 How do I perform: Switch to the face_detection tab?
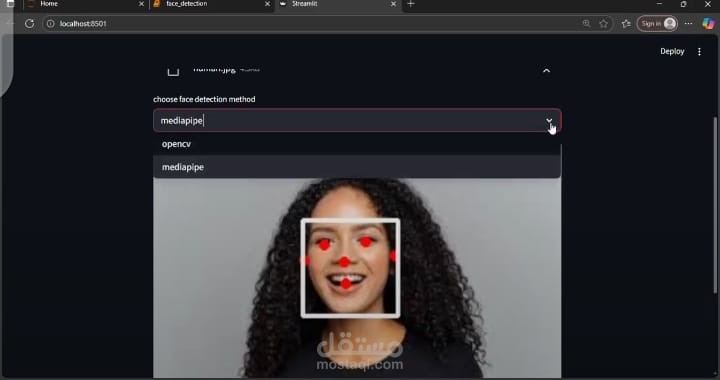pyautogui.click(x=211, y=4)
